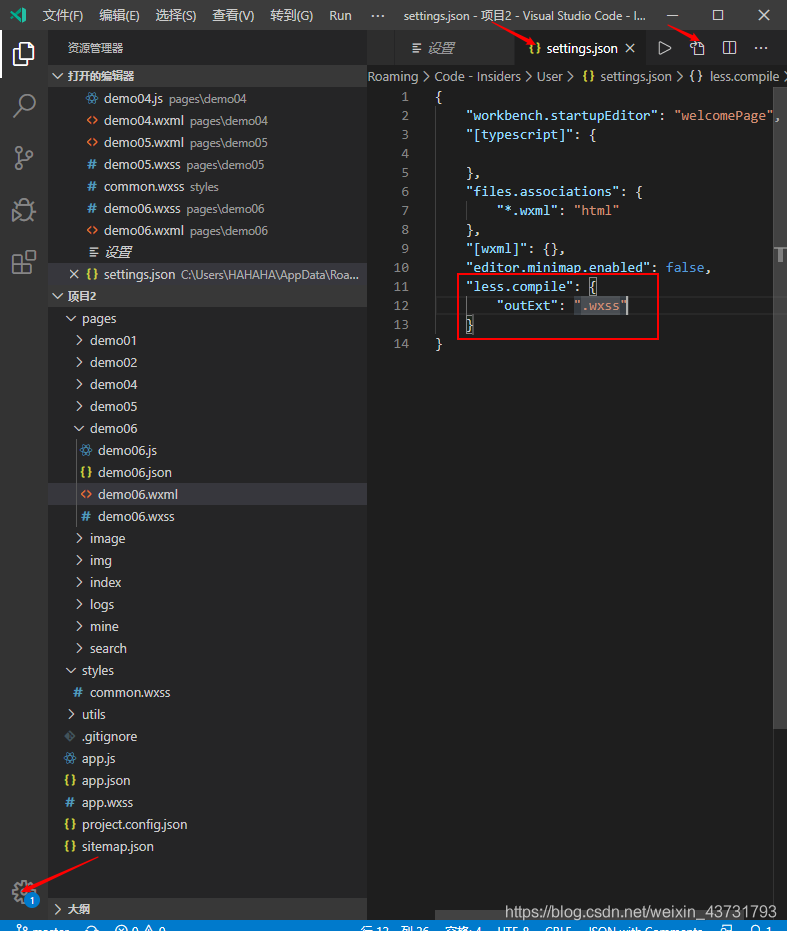
Task: Open demo06.json in the file tree
Action: click(207, 473)
